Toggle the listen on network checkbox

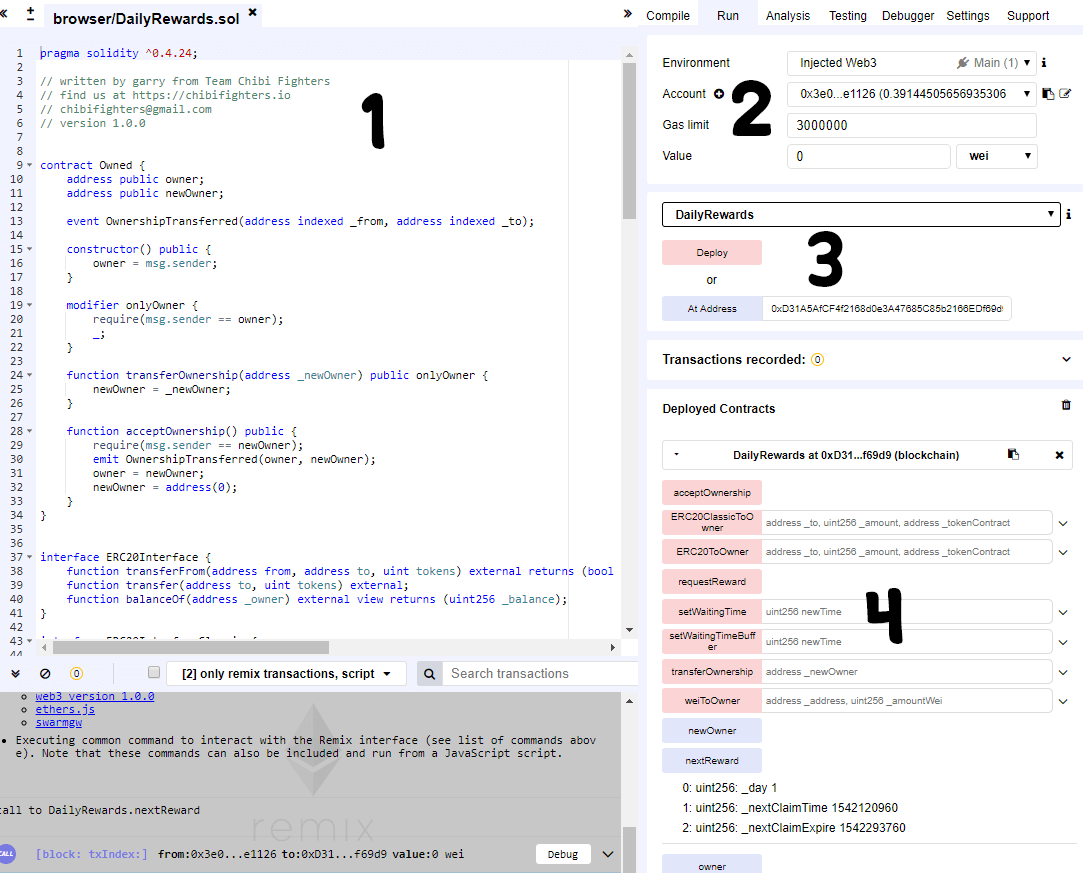[x=154, y=672]
